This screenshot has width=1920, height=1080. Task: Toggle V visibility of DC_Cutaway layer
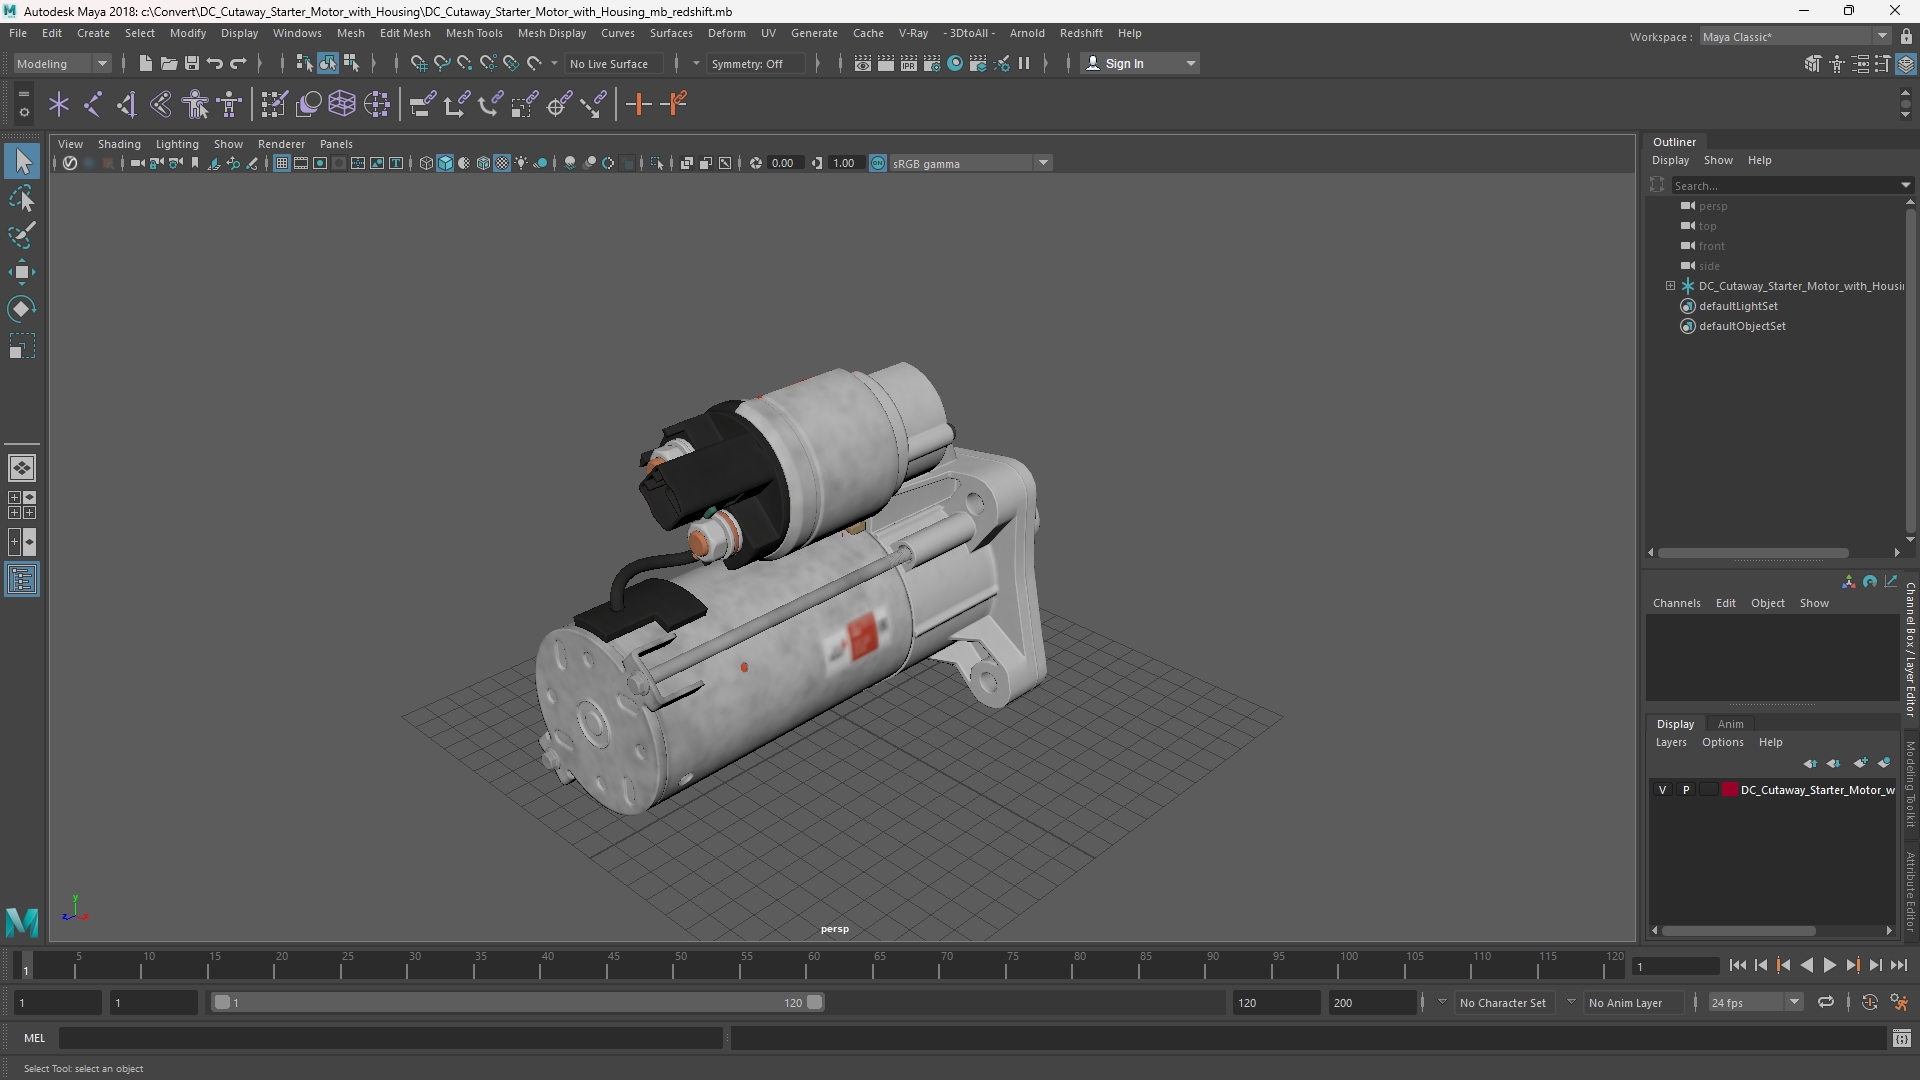click(1663, 790)
